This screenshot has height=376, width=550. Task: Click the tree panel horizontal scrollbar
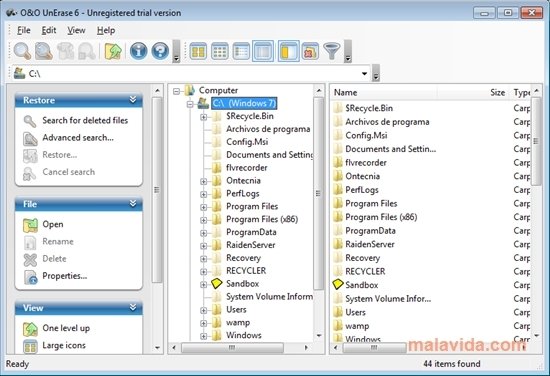pyautogui.click(x=232, y=348)
